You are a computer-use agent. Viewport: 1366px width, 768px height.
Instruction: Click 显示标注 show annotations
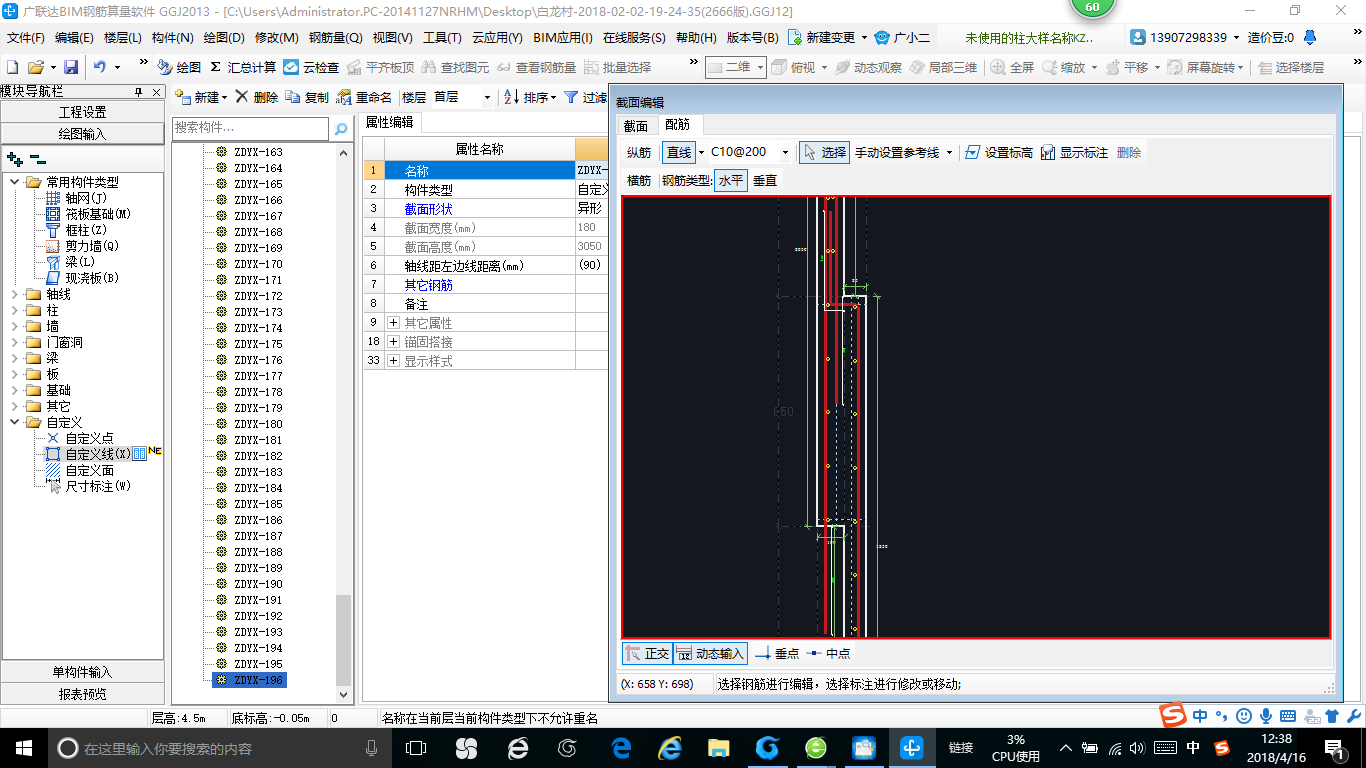1074,152
